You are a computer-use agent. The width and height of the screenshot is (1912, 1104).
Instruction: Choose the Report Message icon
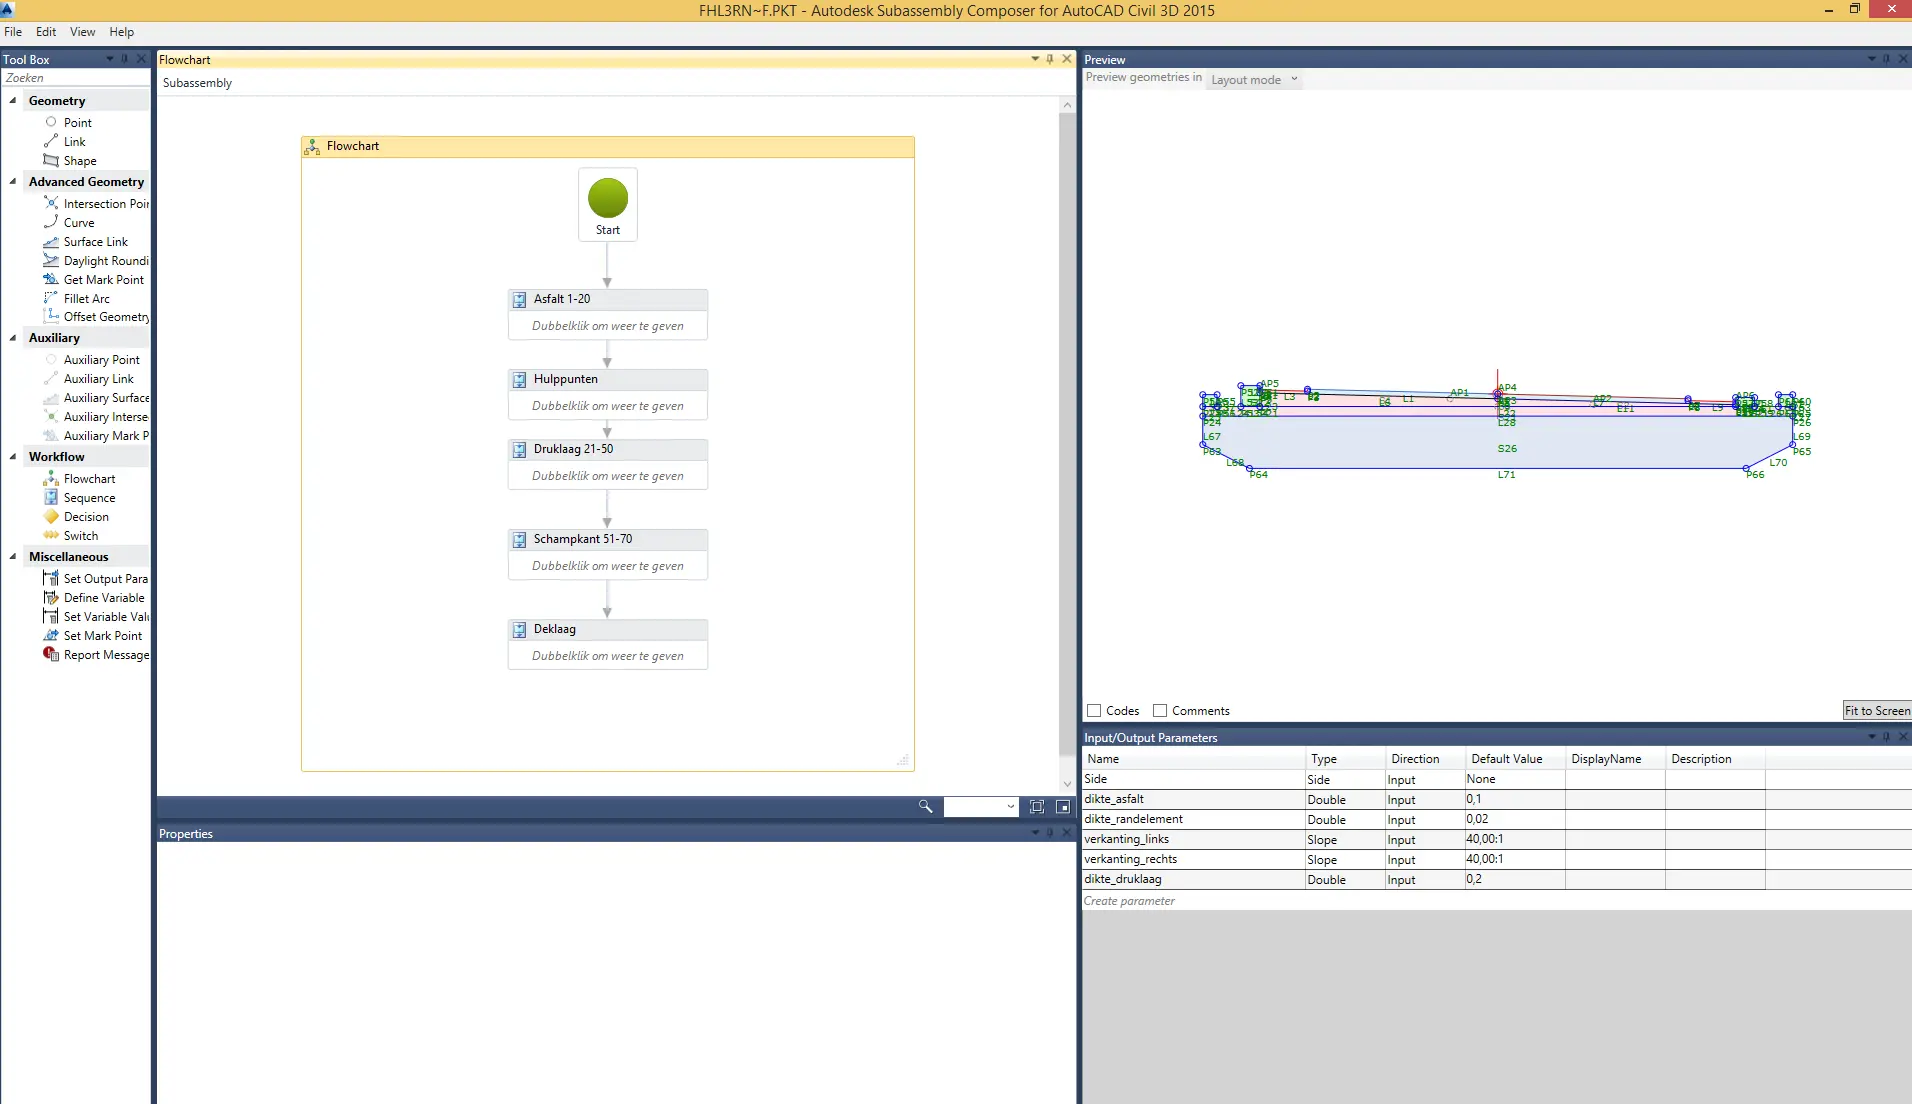pyautogui.click(x=51, y=654)
